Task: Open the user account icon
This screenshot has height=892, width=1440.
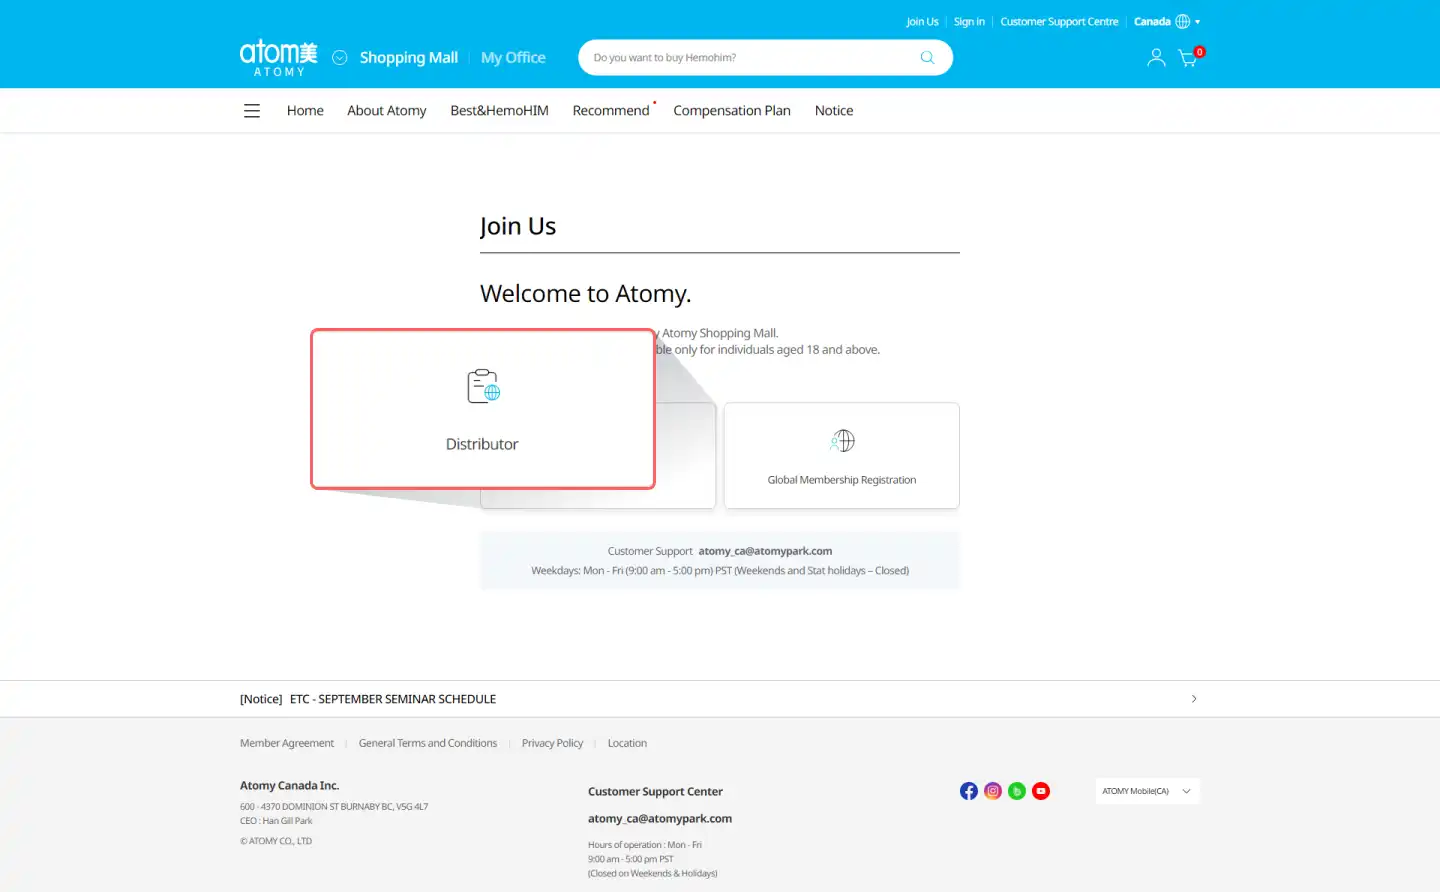Action: tap(1156, 58)
